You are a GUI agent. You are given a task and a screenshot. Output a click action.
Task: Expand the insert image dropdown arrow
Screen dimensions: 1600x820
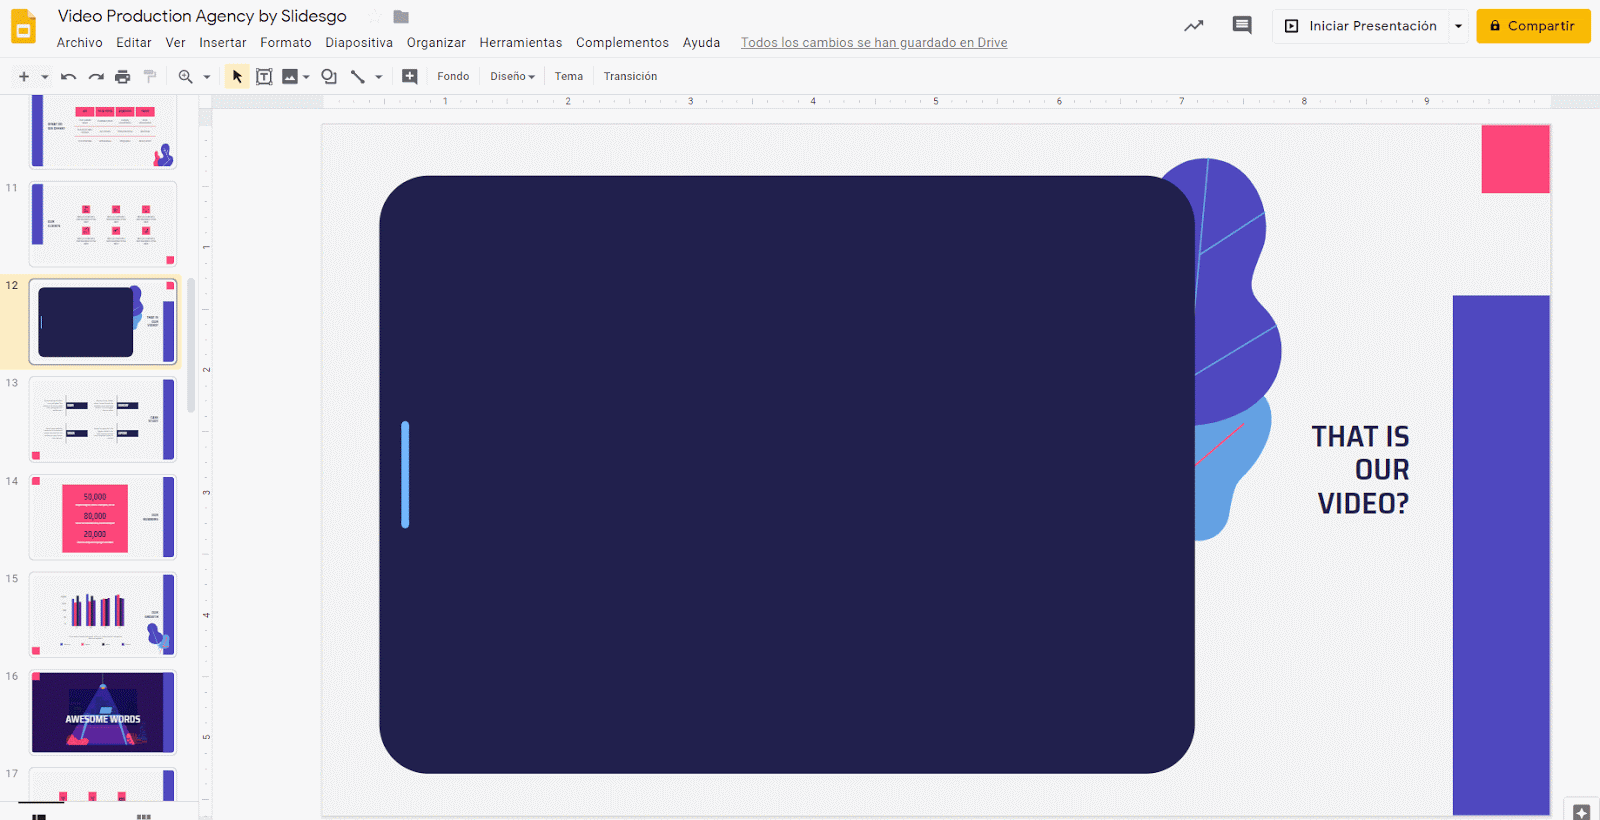[x=306, y=77]
